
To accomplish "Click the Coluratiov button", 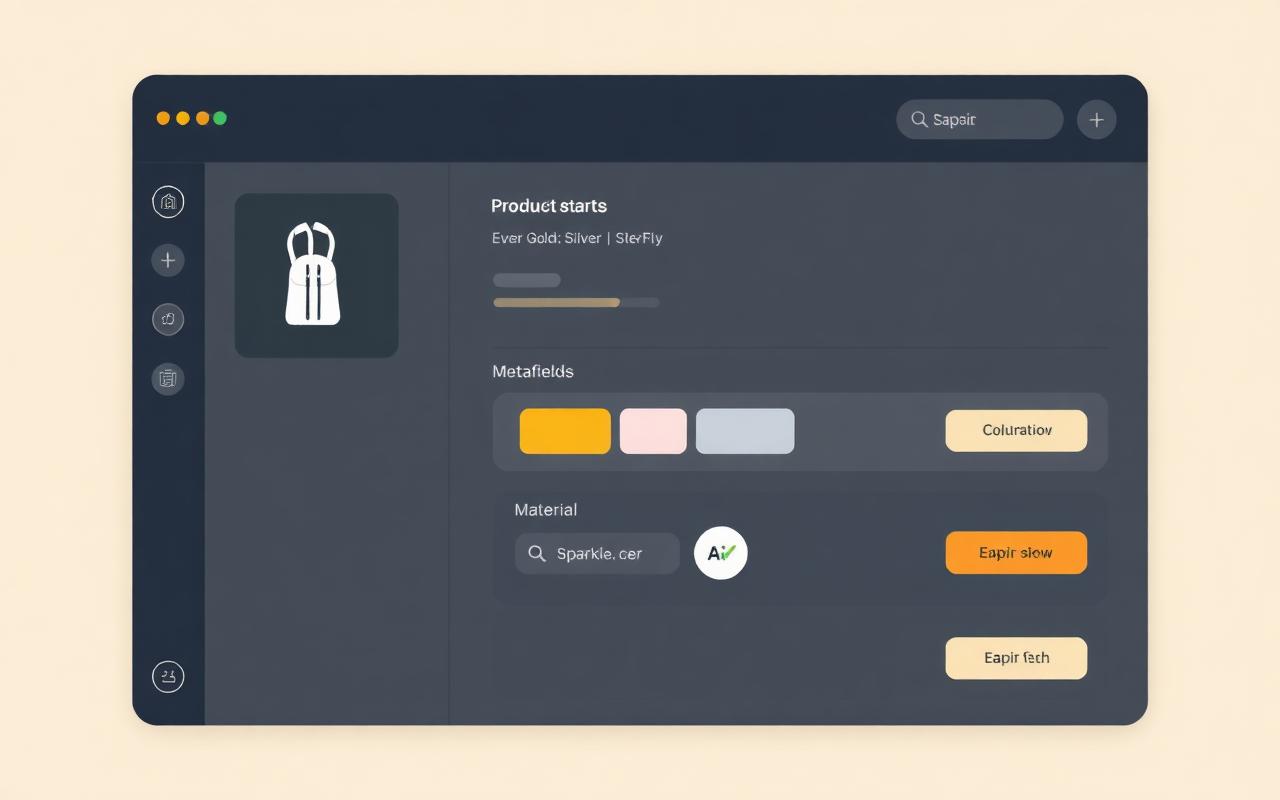I will tap(1016, 431).
